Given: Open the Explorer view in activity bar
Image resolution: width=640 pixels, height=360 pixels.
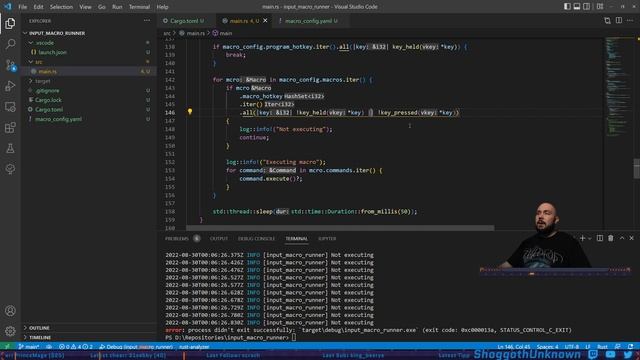Looking at the screenshot, I should pos(10,24).
